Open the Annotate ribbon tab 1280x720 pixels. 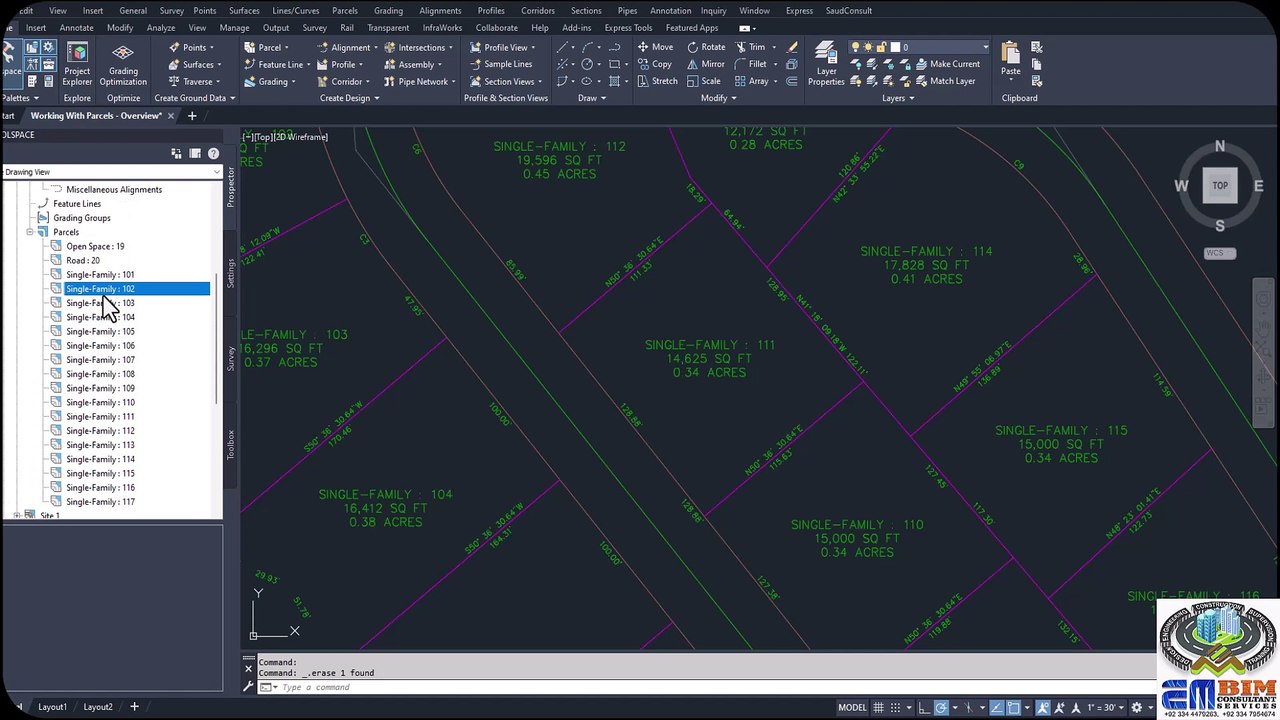tap(76, 28)
